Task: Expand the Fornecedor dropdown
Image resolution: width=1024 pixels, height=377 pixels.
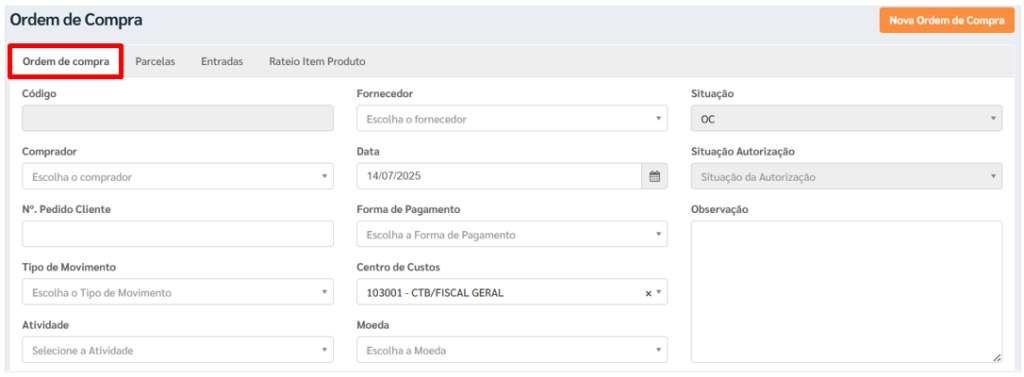Action: 512,119
